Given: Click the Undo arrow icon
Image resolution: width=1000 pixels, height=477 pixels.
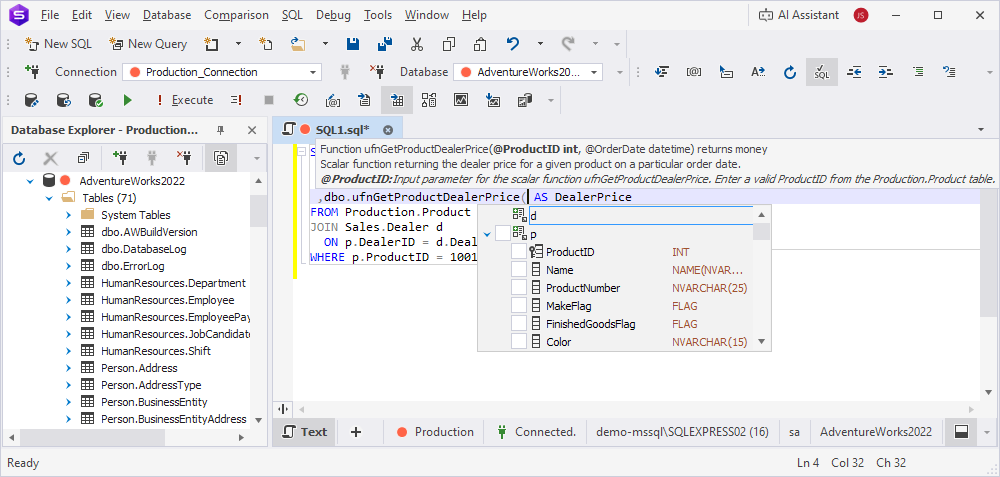Looking at the screenshot, I should 513,44.
